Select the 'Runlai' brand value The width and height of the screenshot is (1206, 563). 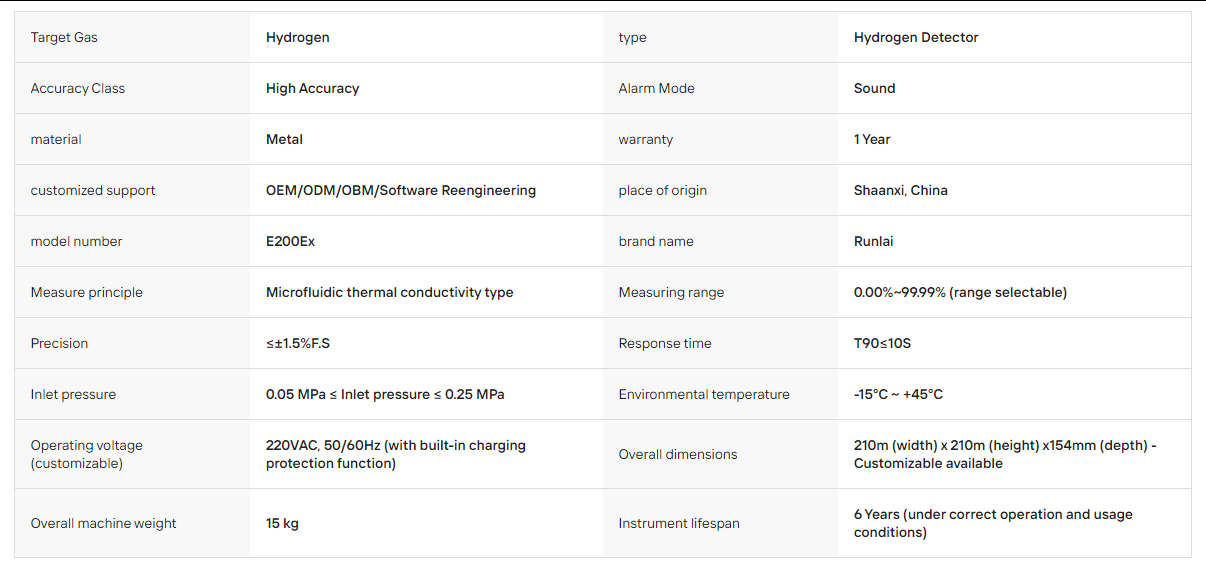[x=875, y=241]
